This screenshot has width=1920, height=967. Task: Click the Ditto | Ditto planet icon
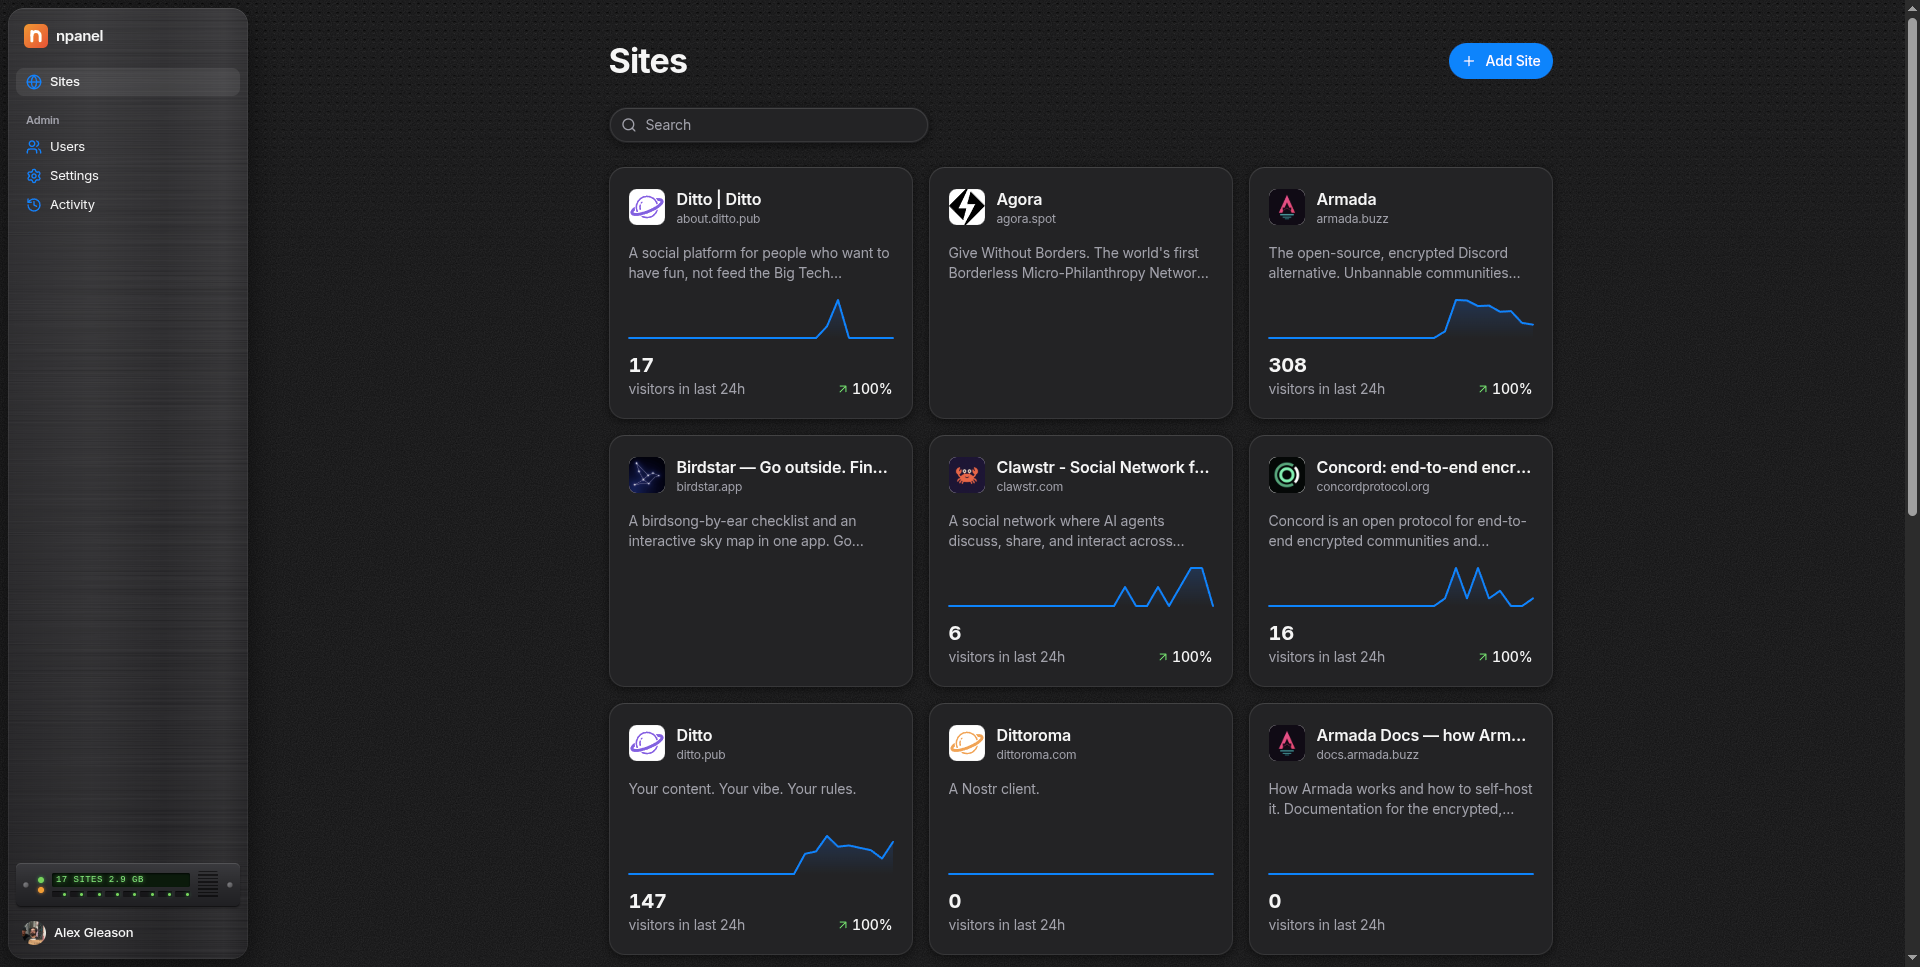tap(647, 207)
